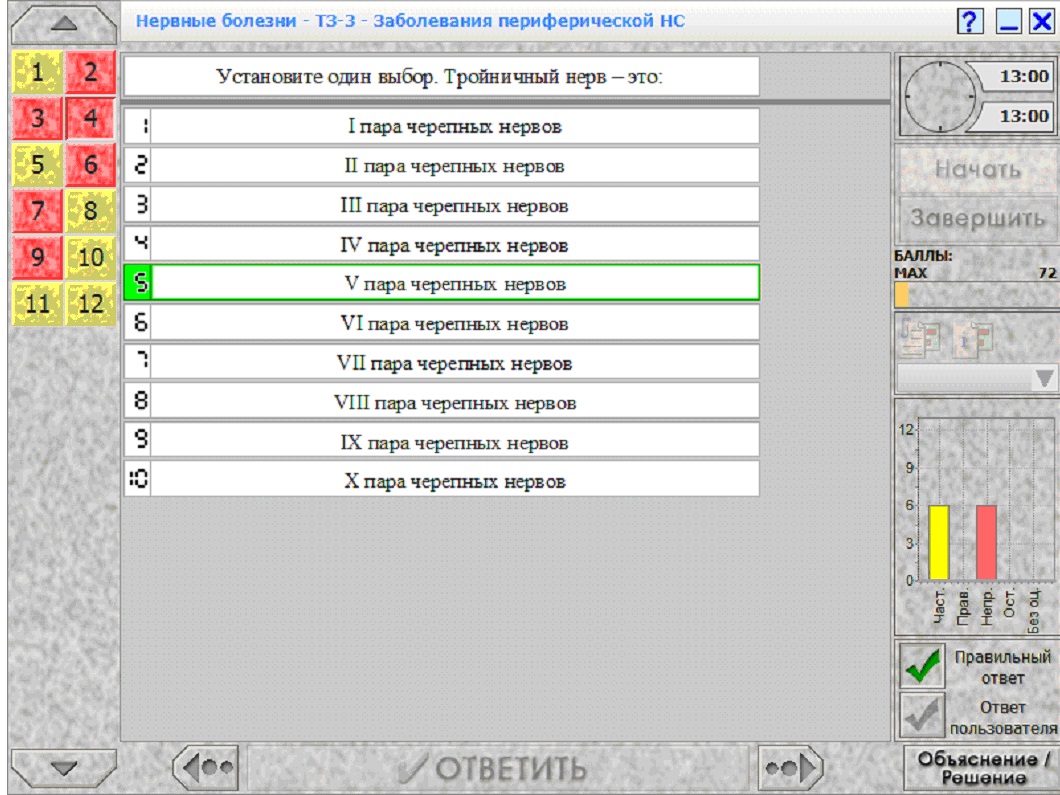Select answer 'IV пара черепных нервов'
Viewport: 1060px width, 795px height.
(441, 245)
